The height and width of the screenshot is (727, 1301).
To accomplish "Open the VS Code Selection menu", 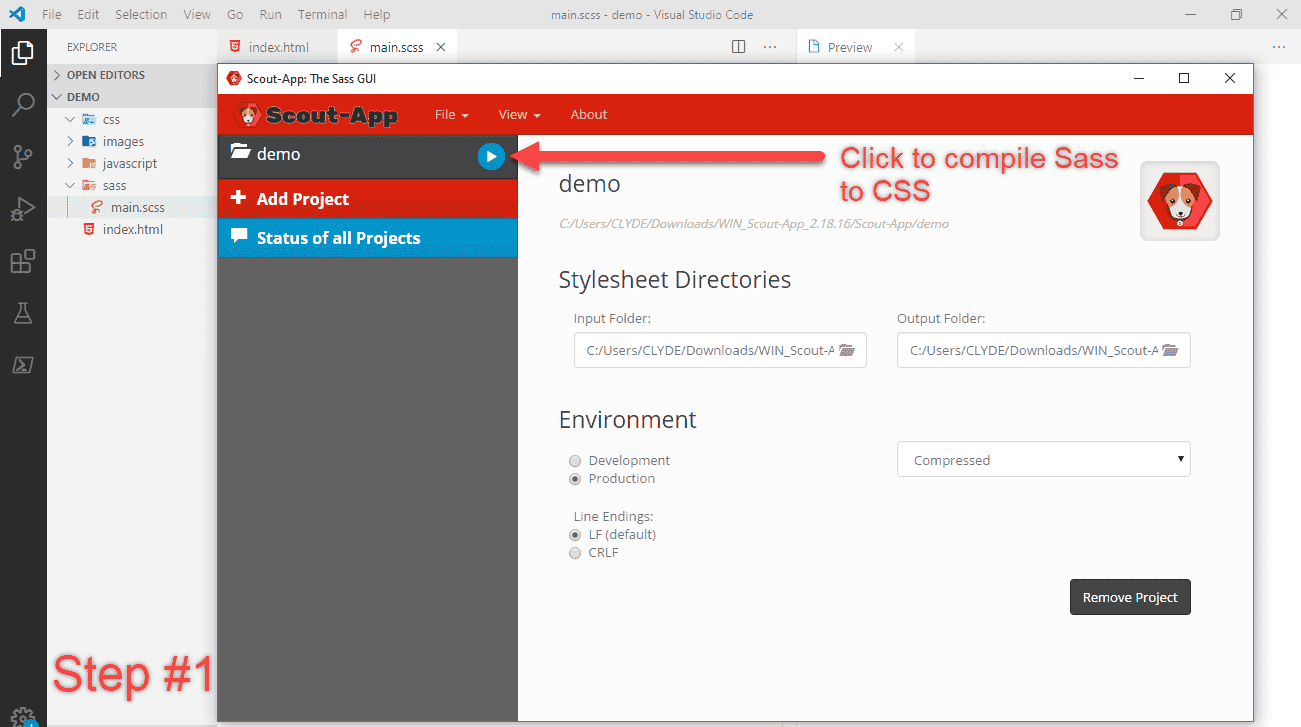I will 141,15.
